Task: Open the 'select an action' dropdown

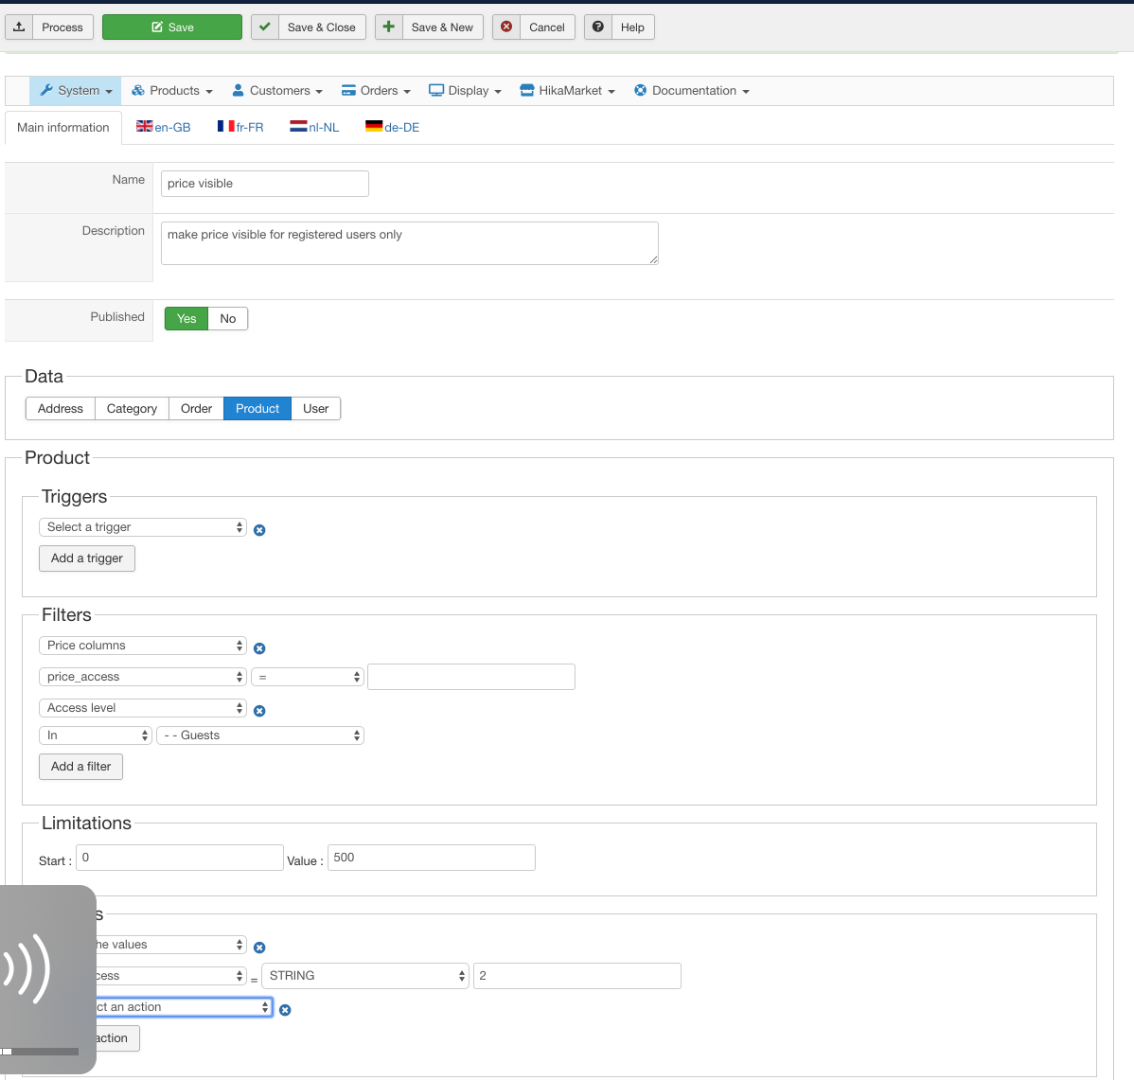Action: tap(184, 1006)
